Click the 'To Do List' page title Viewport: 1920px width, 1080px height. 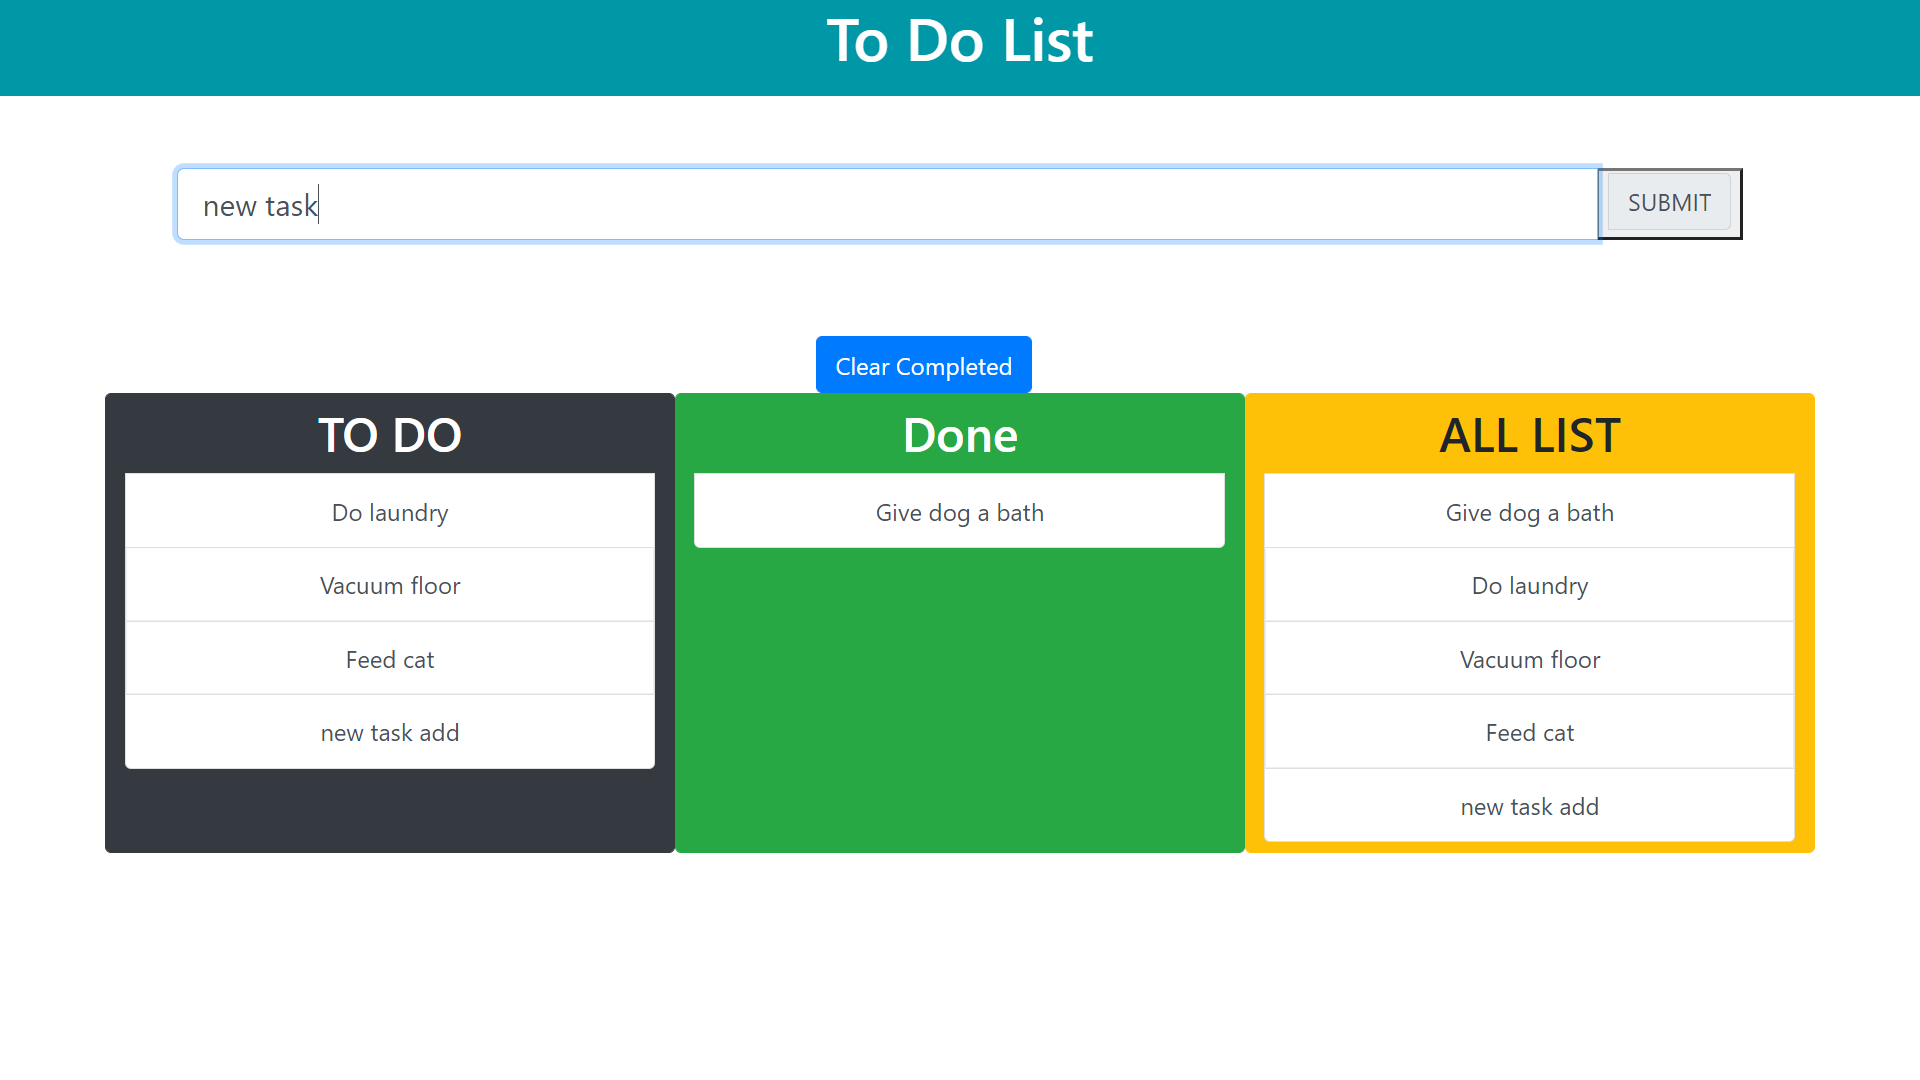coord(960,42)
